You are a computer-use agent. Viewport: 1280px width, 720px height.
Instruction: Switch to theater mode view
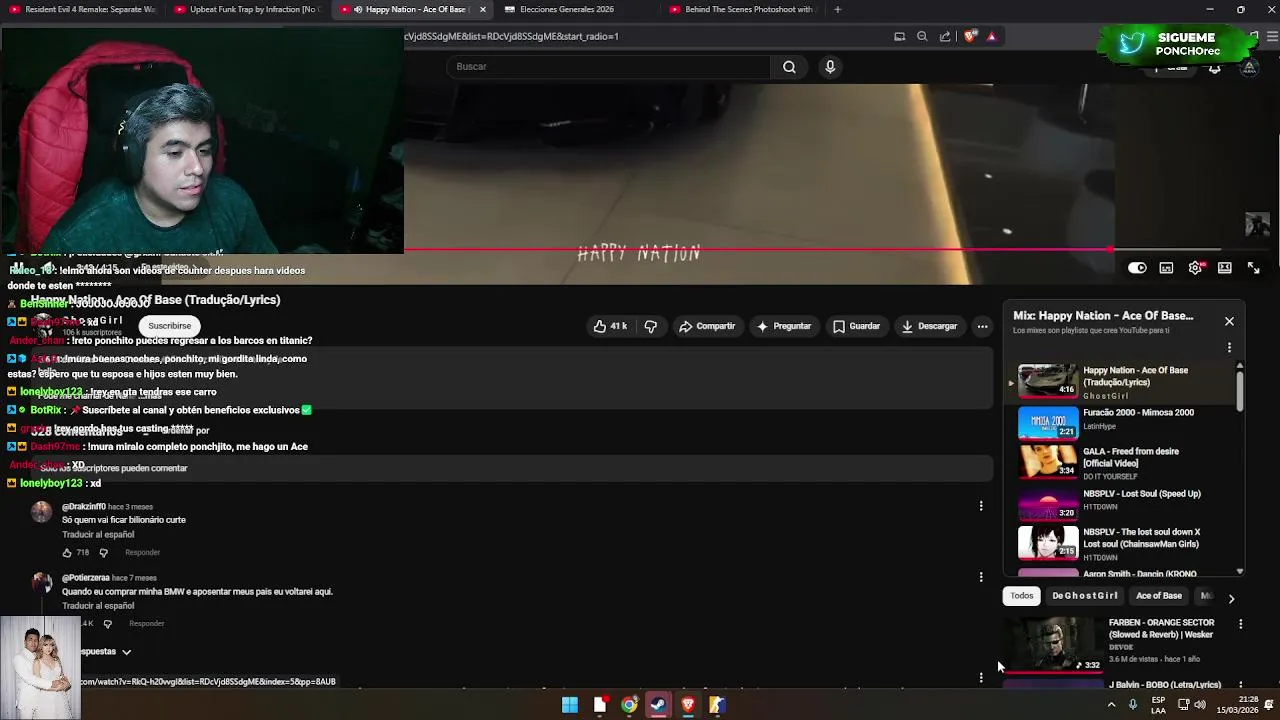[x=1224, y=268]
